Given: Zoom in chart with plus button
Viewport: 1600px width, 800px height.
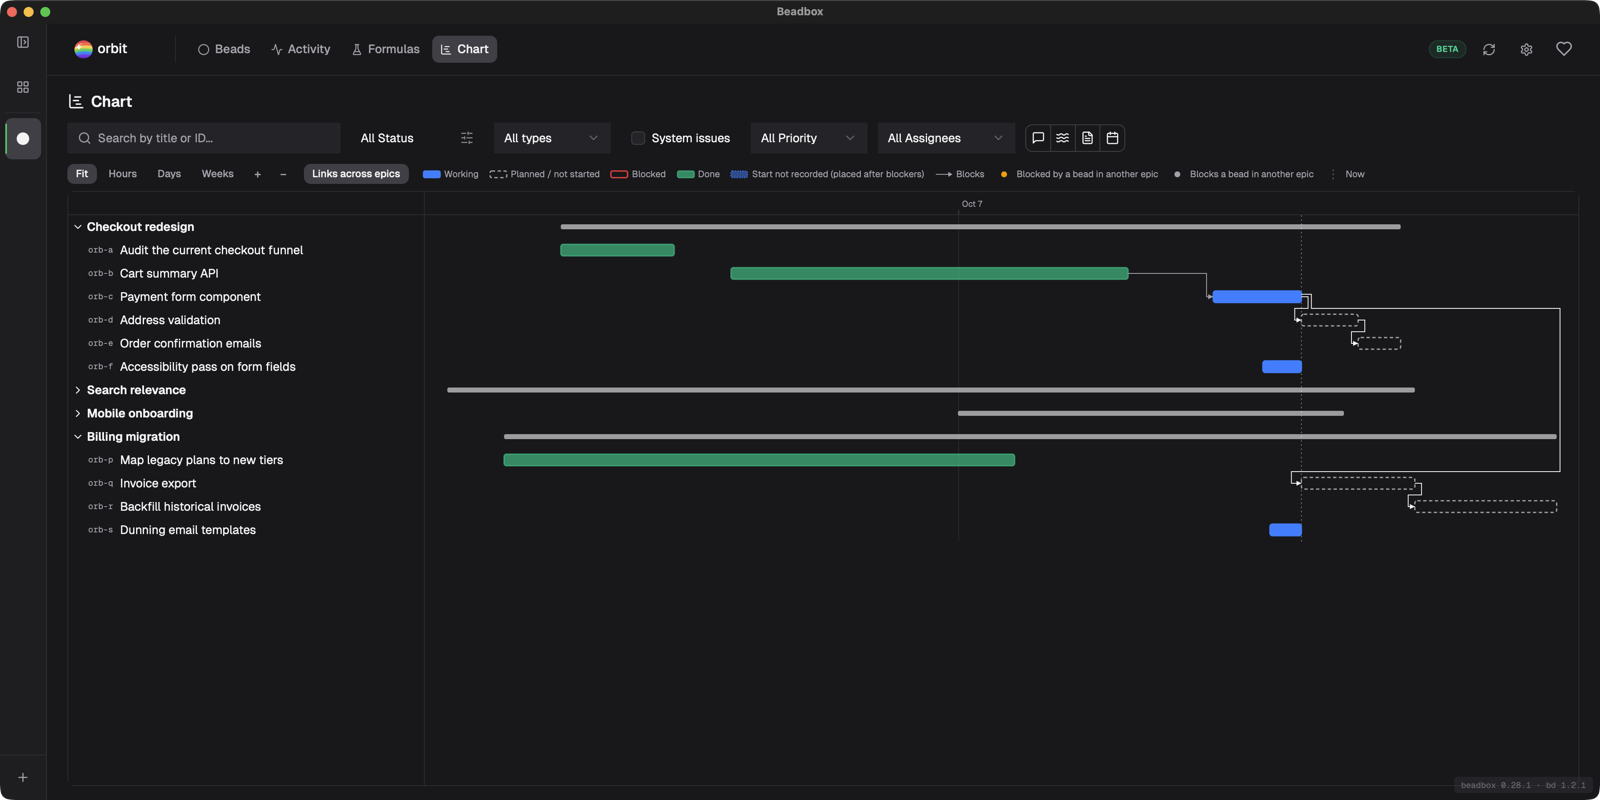Looking at the screenshot, I should pos(257,174).
